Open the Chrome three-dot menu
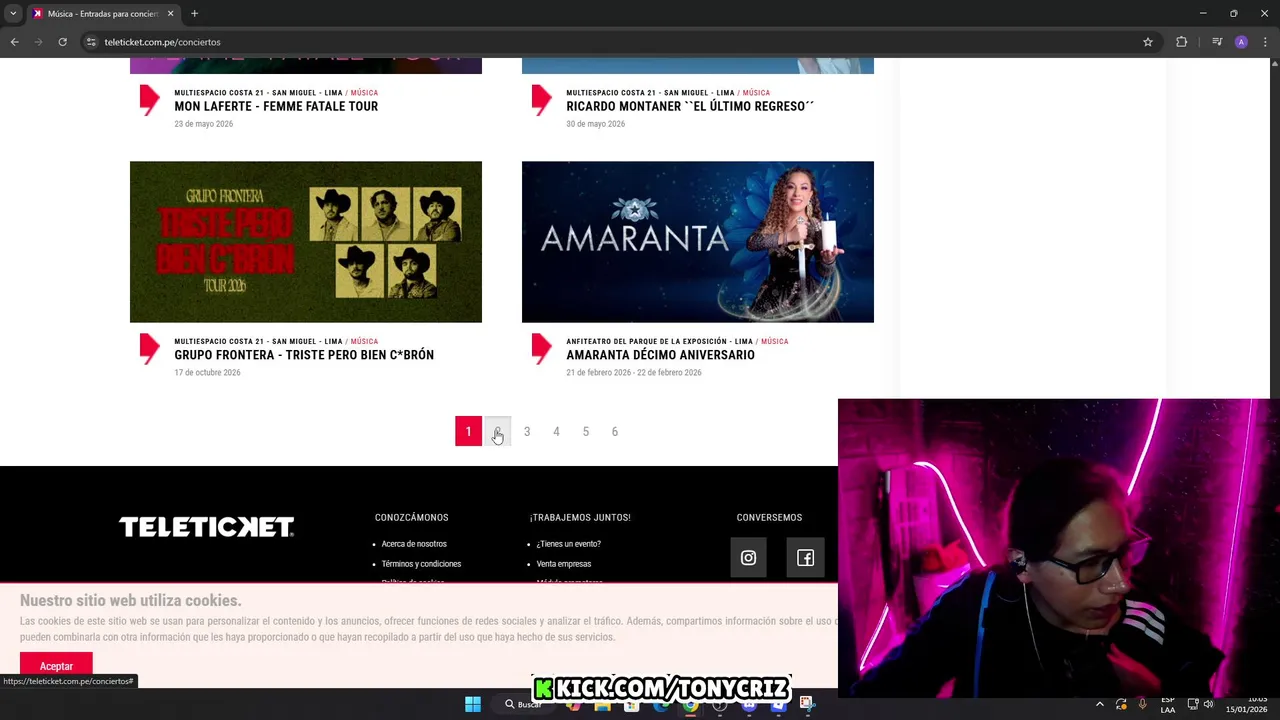The image size is (1280, 720). [x=1265, y=42]
